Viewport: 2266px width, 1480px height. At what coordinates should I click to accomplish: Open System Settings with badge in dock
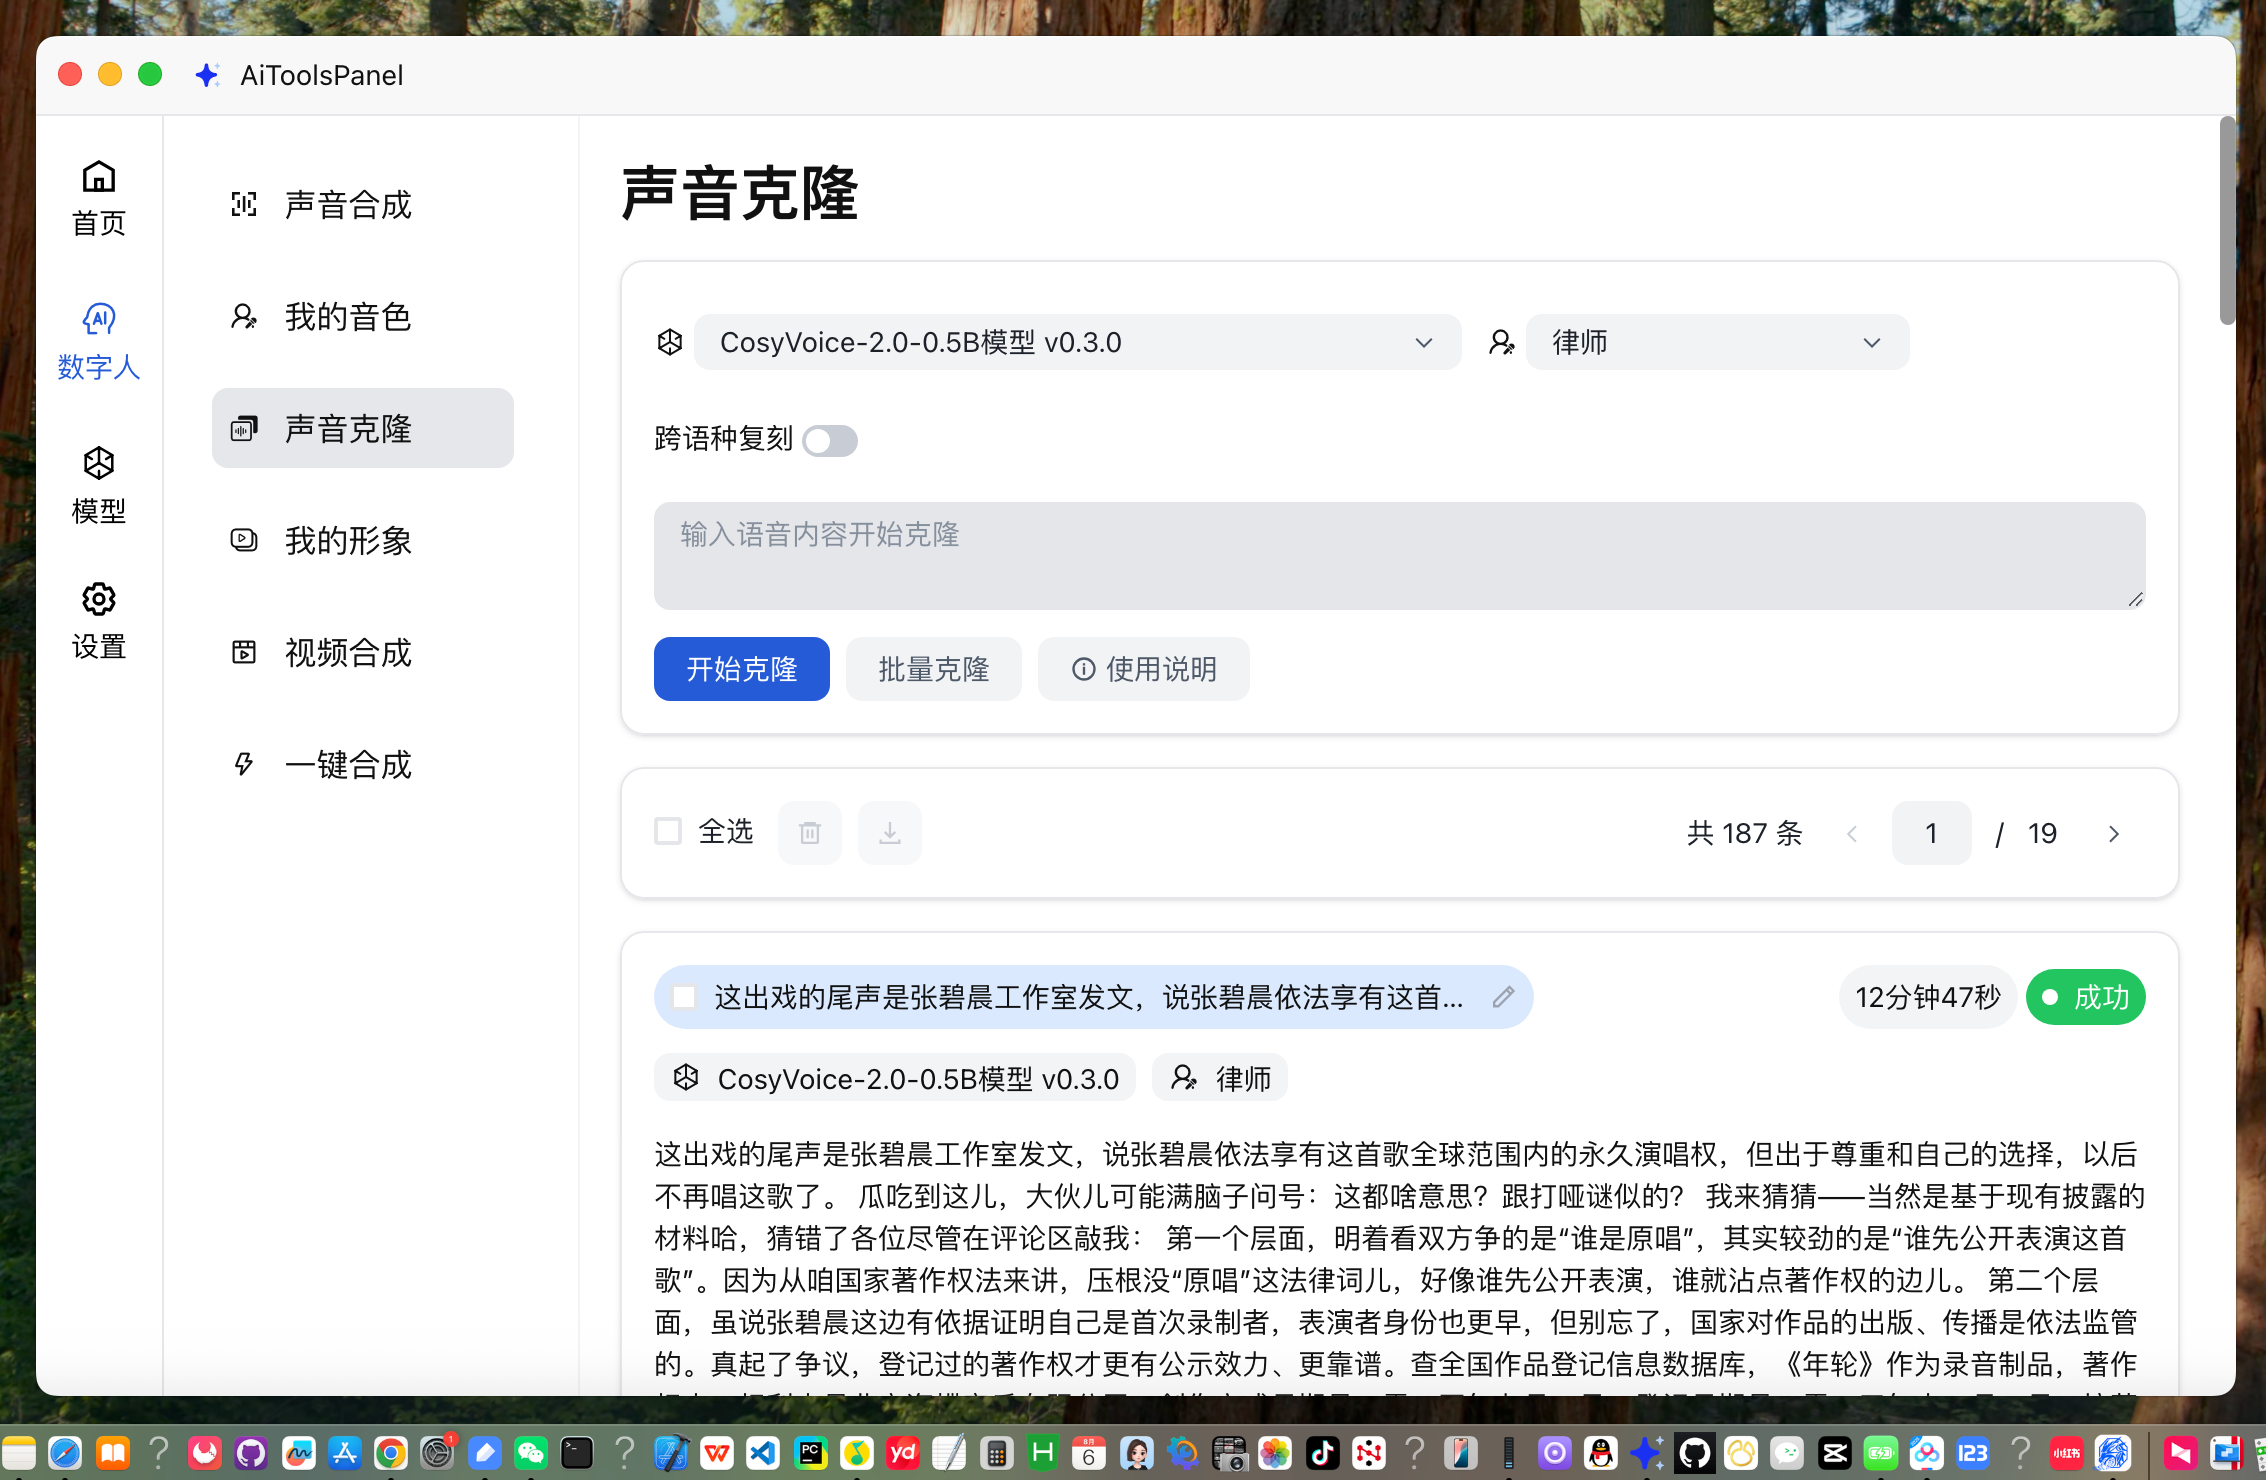(x=437, y=1452)
